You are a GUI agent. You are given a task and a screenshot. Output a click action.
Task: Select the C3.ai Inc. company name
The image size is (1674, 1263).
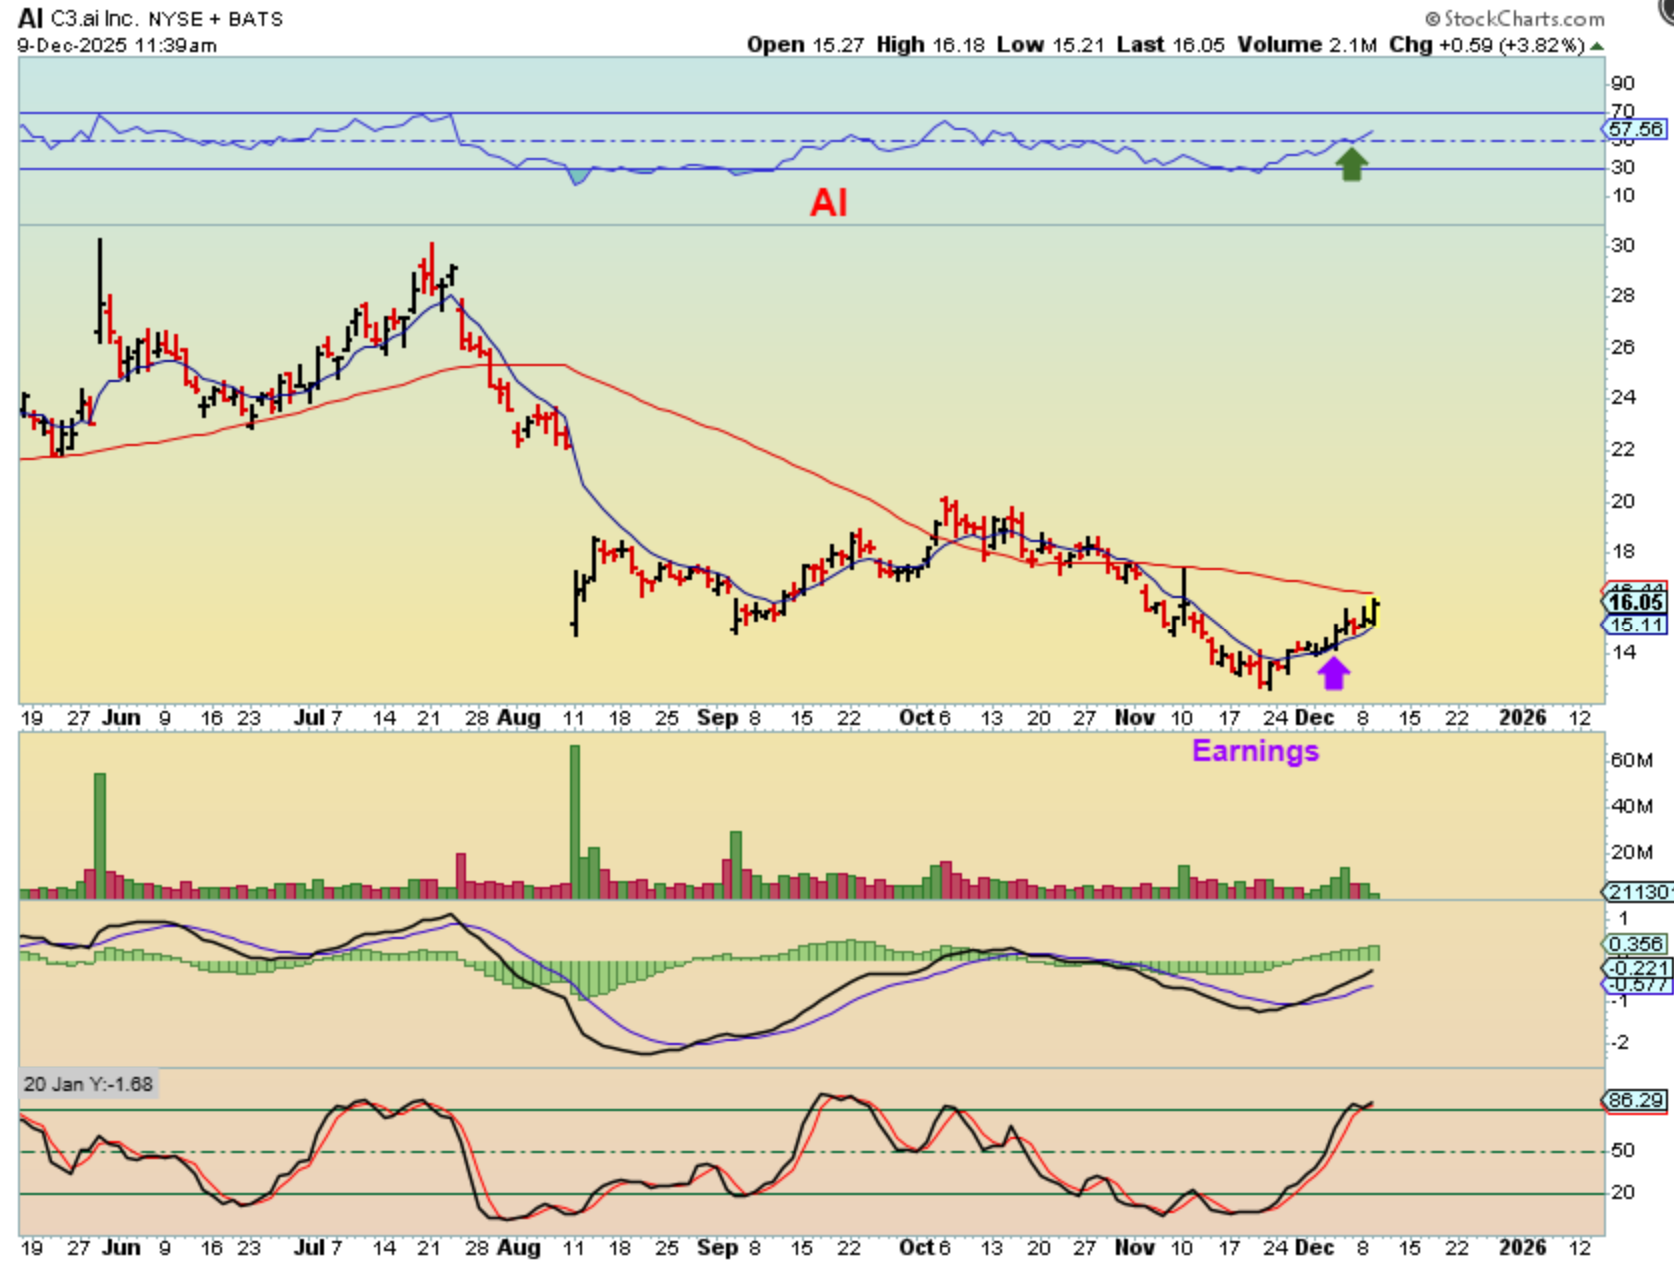[x=95, y=19]
